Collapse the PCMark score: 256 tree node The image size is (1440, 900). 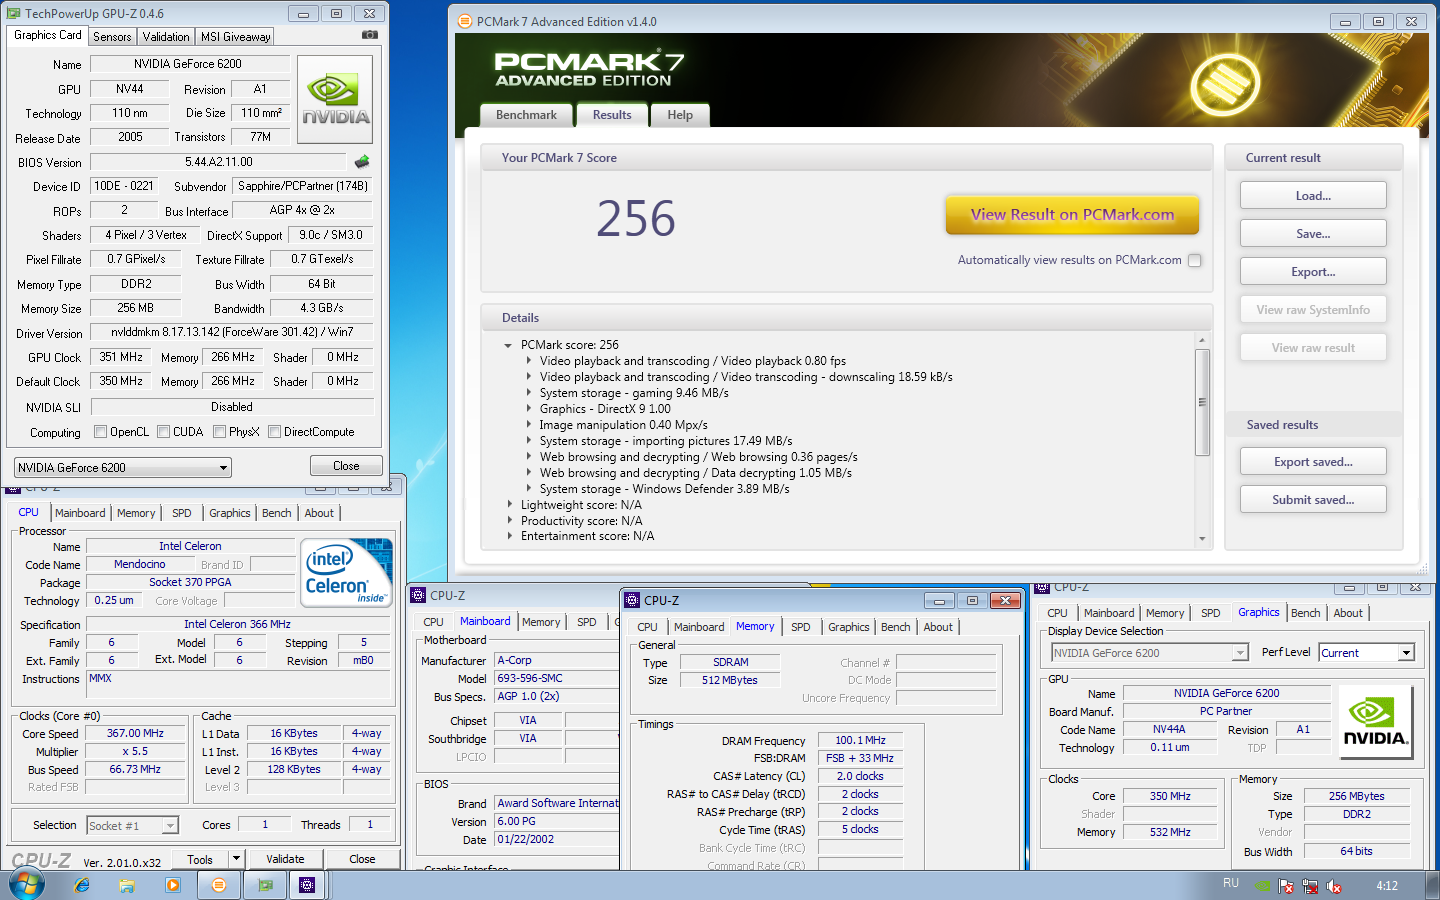coord(508,345)
